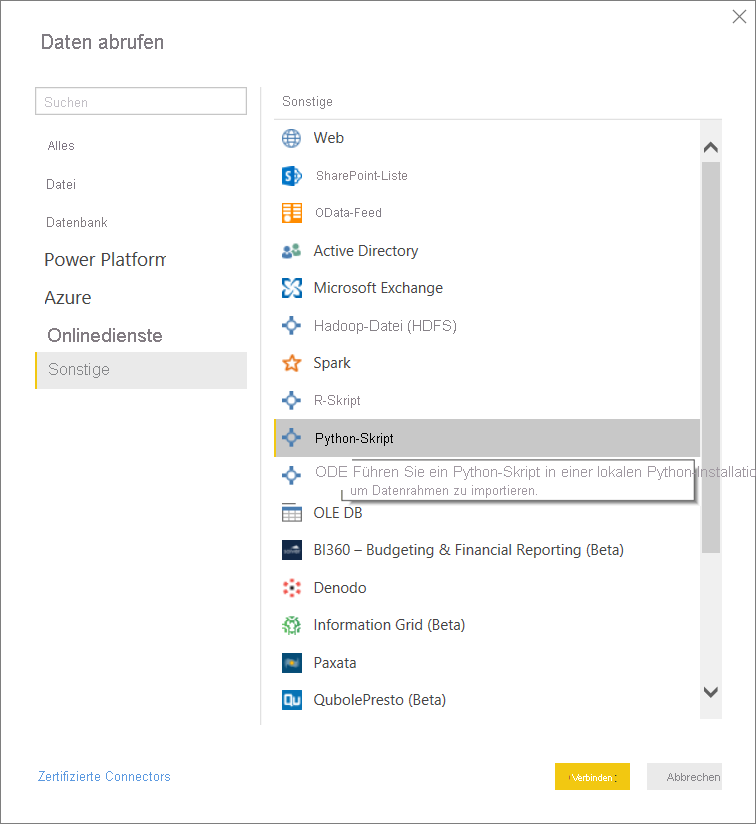Click the Microsoft Exchange icon
The image size is (756, 824).
(x=291, y=288)
